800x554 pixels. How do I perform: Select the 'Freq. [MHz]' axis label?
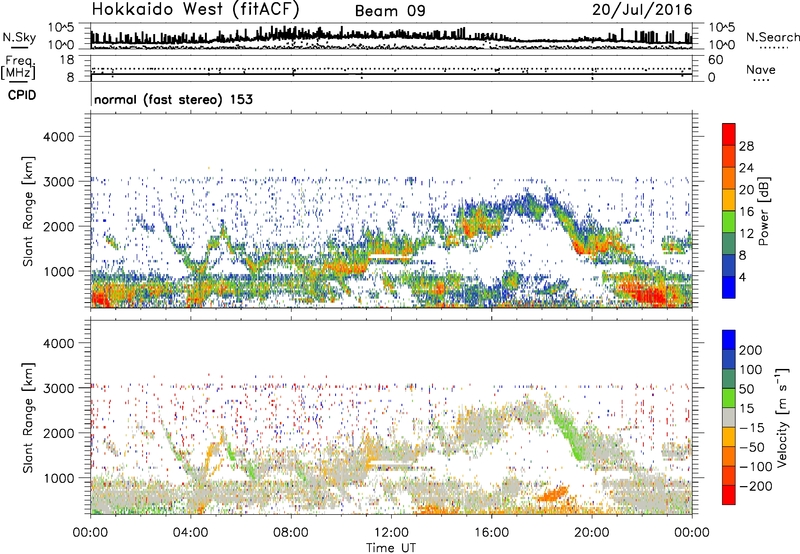pyautogui.click(x=19, y=68)
